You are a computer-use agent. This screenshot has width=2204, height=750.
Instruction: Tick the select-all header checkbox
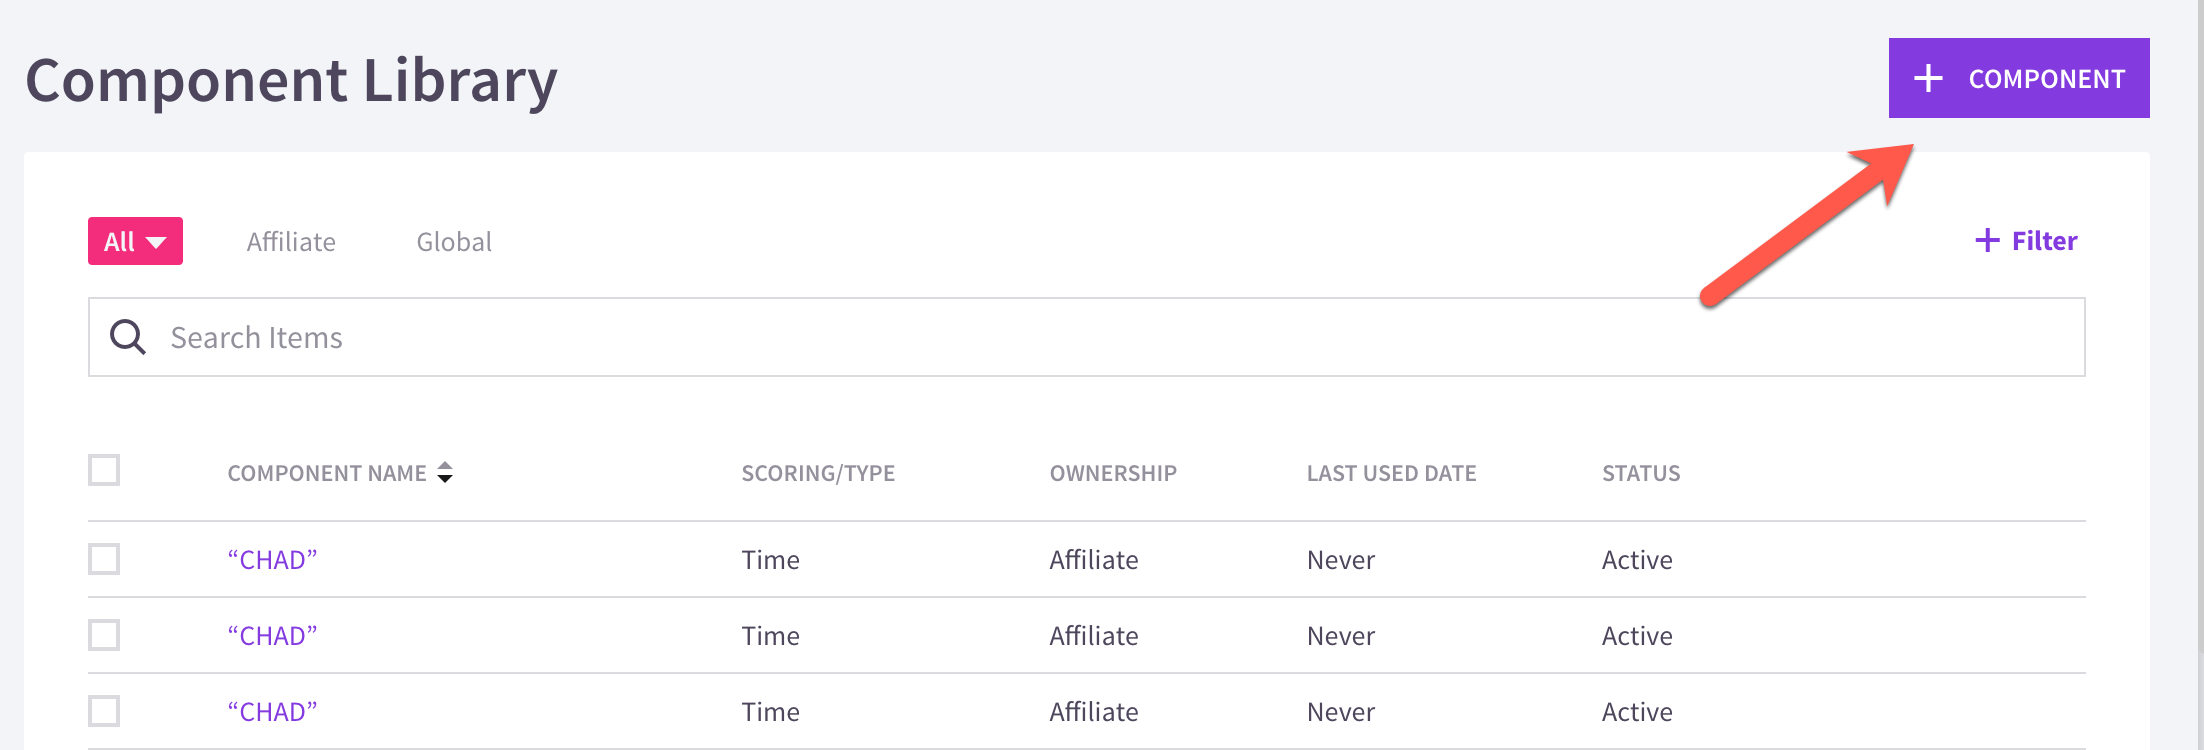tap(104, 470)
